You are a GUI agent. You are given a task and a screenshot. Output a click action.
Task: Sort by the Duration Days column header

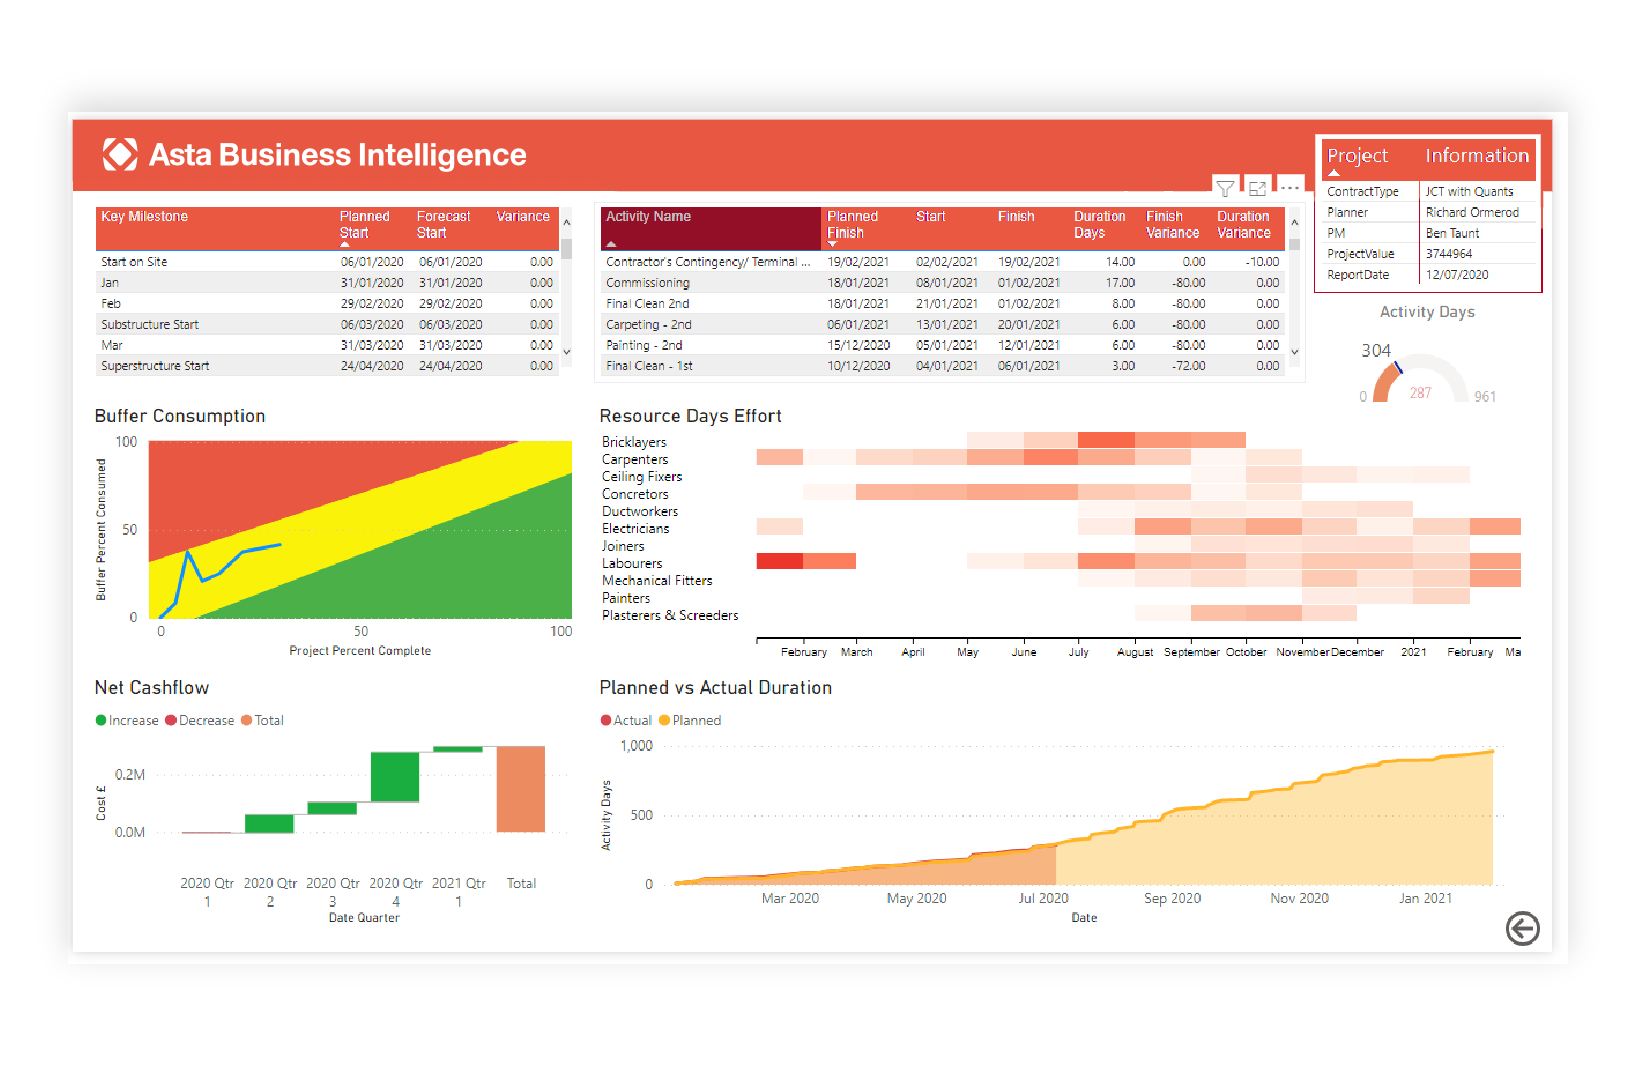click(1099, 225)
